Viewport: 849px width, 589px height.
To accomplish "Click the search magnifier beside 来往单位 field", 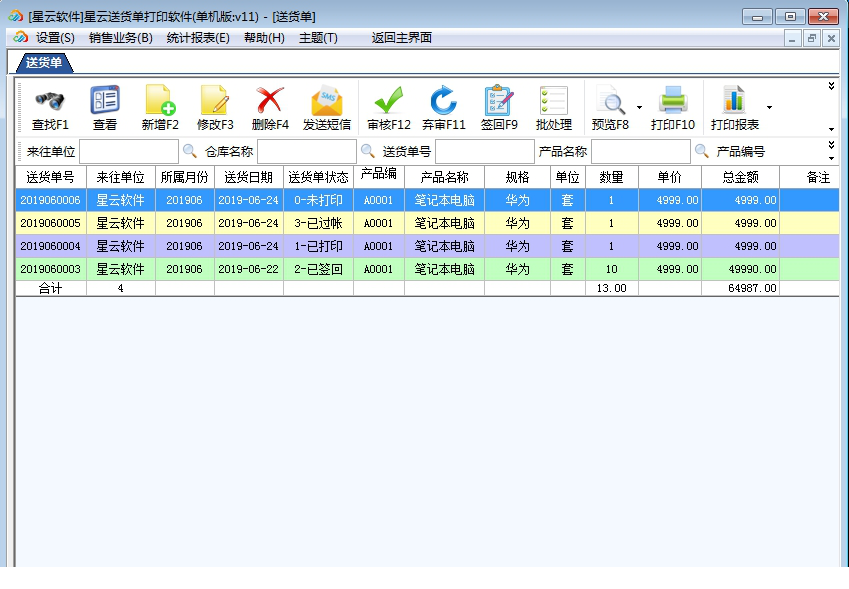I will click(189, 152).
